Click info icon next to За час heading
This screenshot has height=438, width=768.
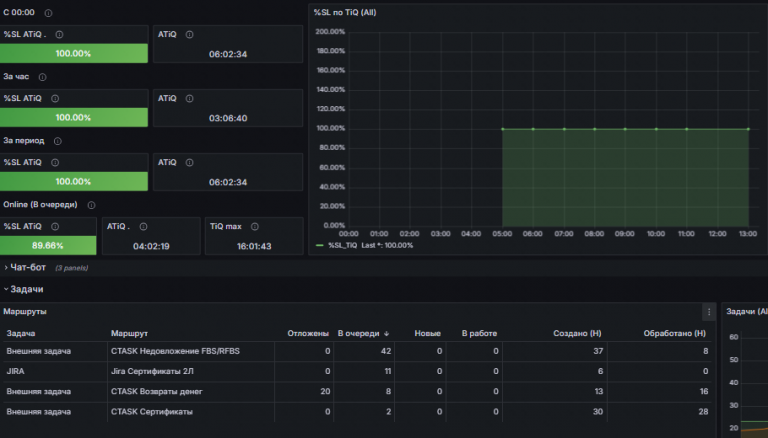coord(43,77)
